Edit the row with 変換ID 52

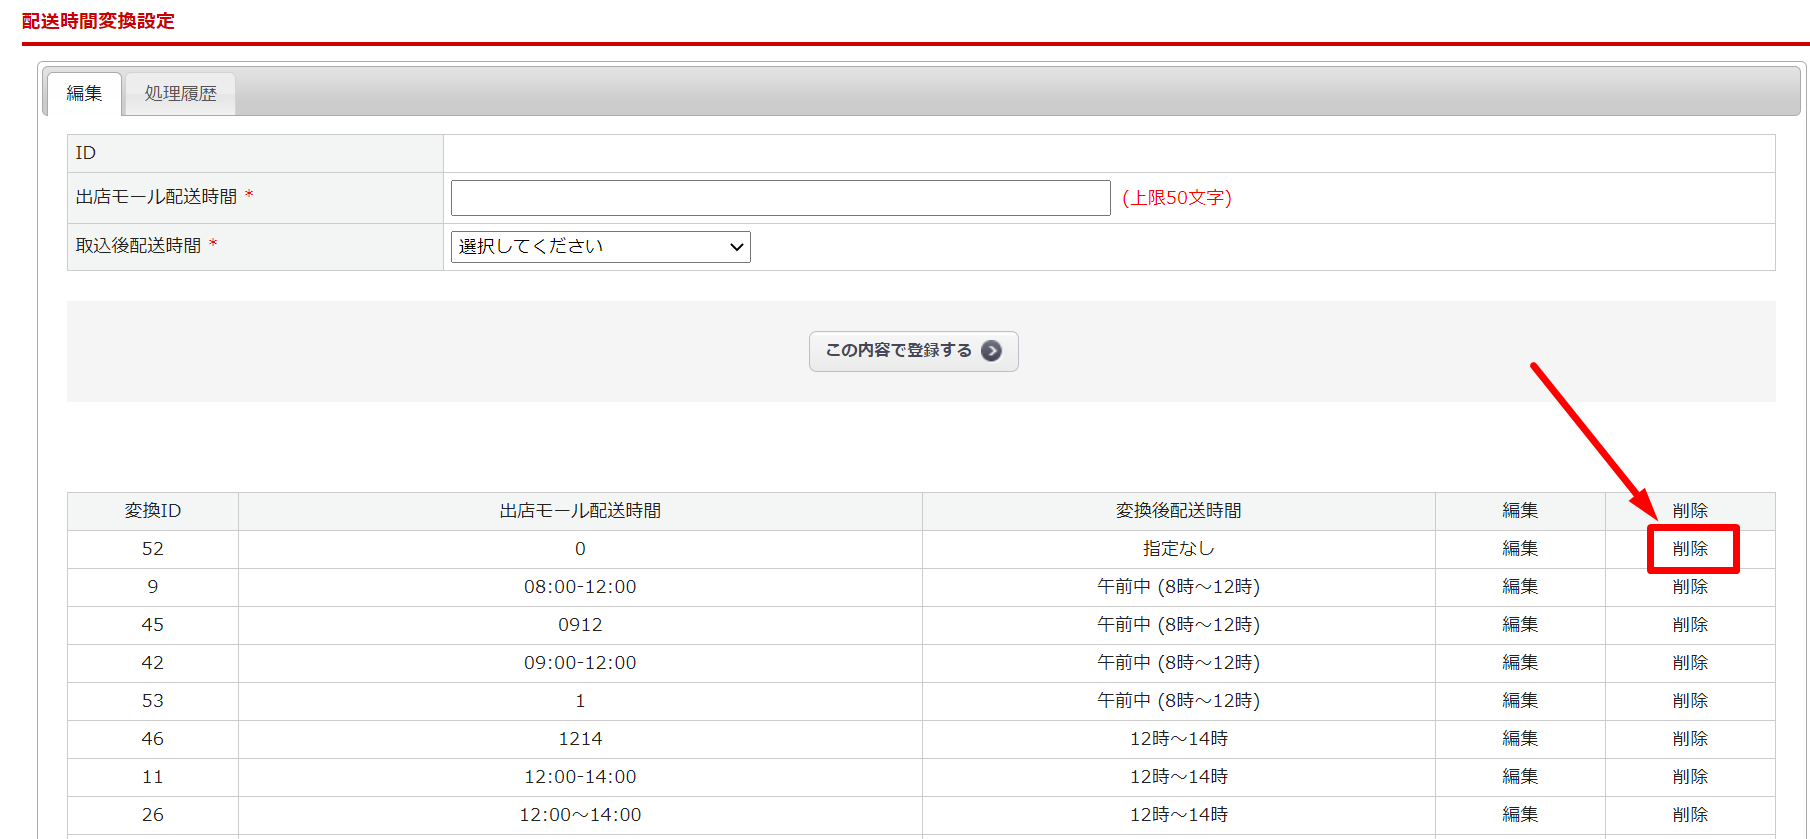[x=1520, y=549]
